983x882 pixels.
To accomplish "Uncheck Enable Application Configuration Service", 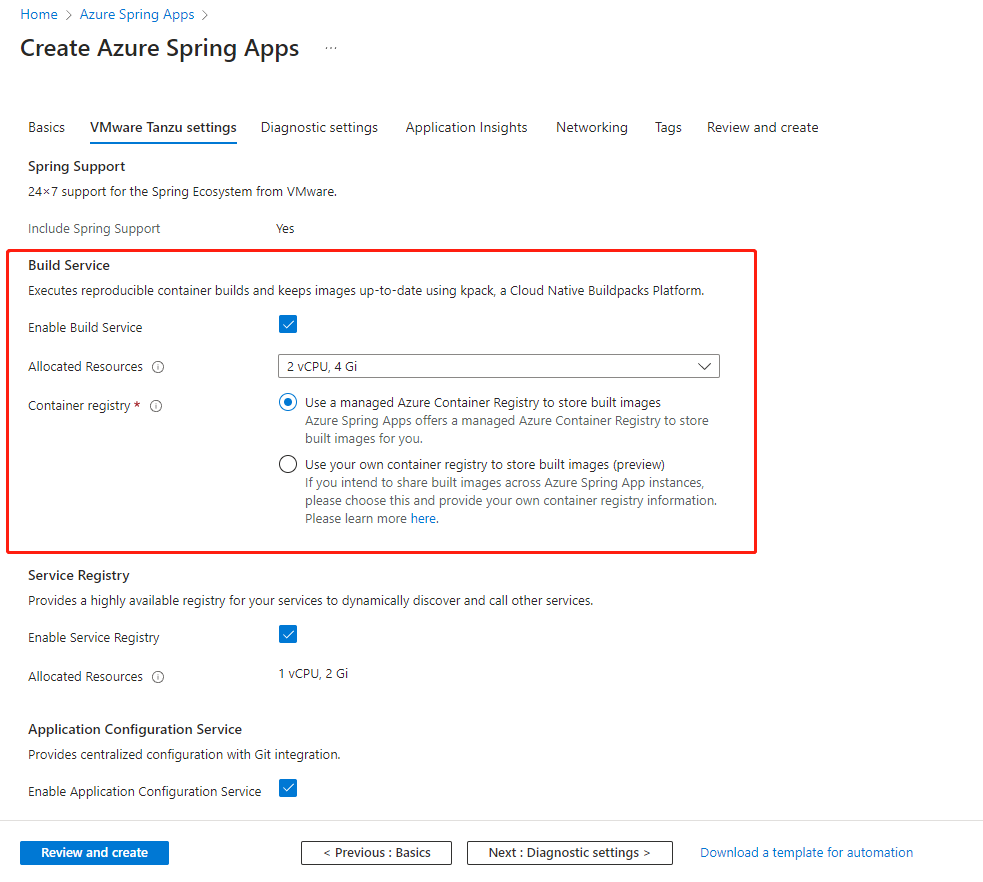I will (288, 788).
